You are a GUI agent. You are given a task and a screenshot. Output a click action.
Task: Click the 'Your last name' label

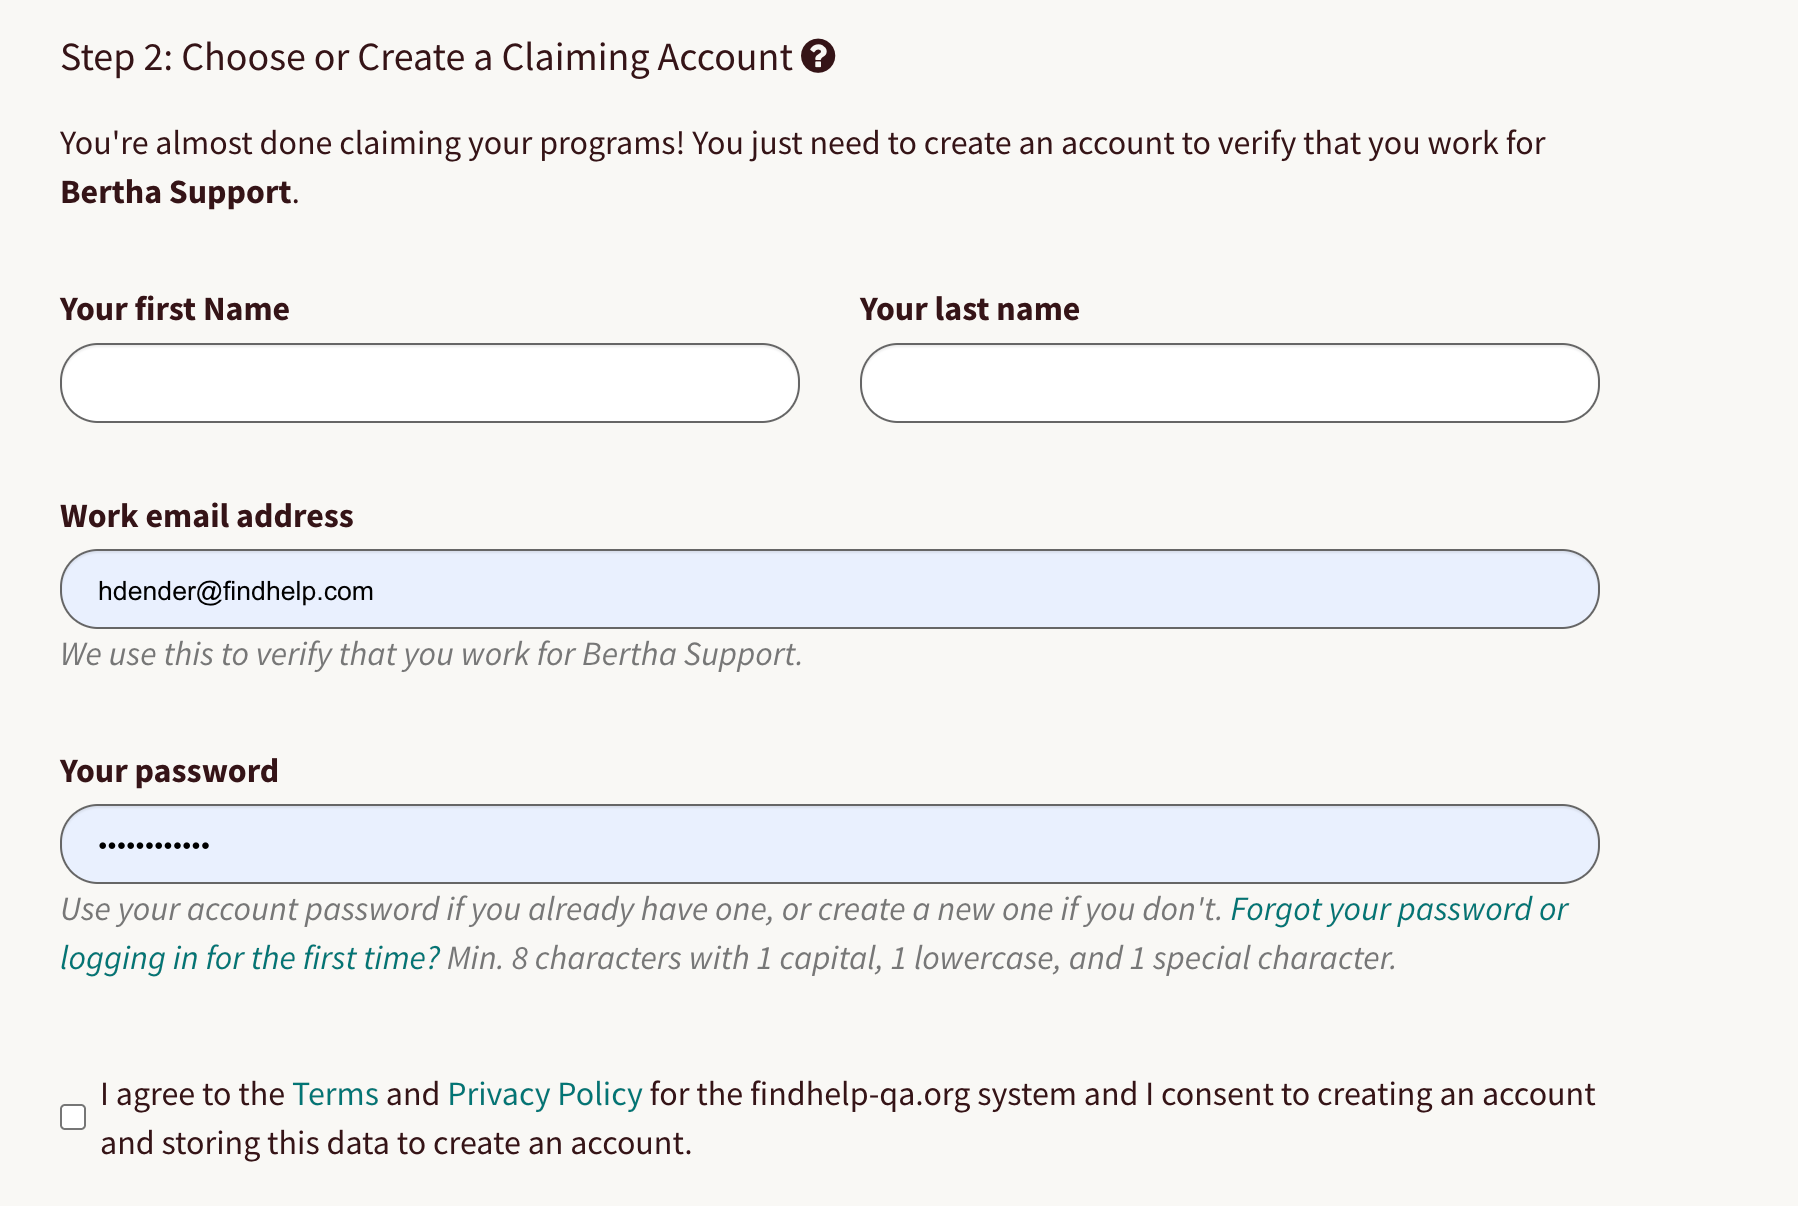pos(969,309)
